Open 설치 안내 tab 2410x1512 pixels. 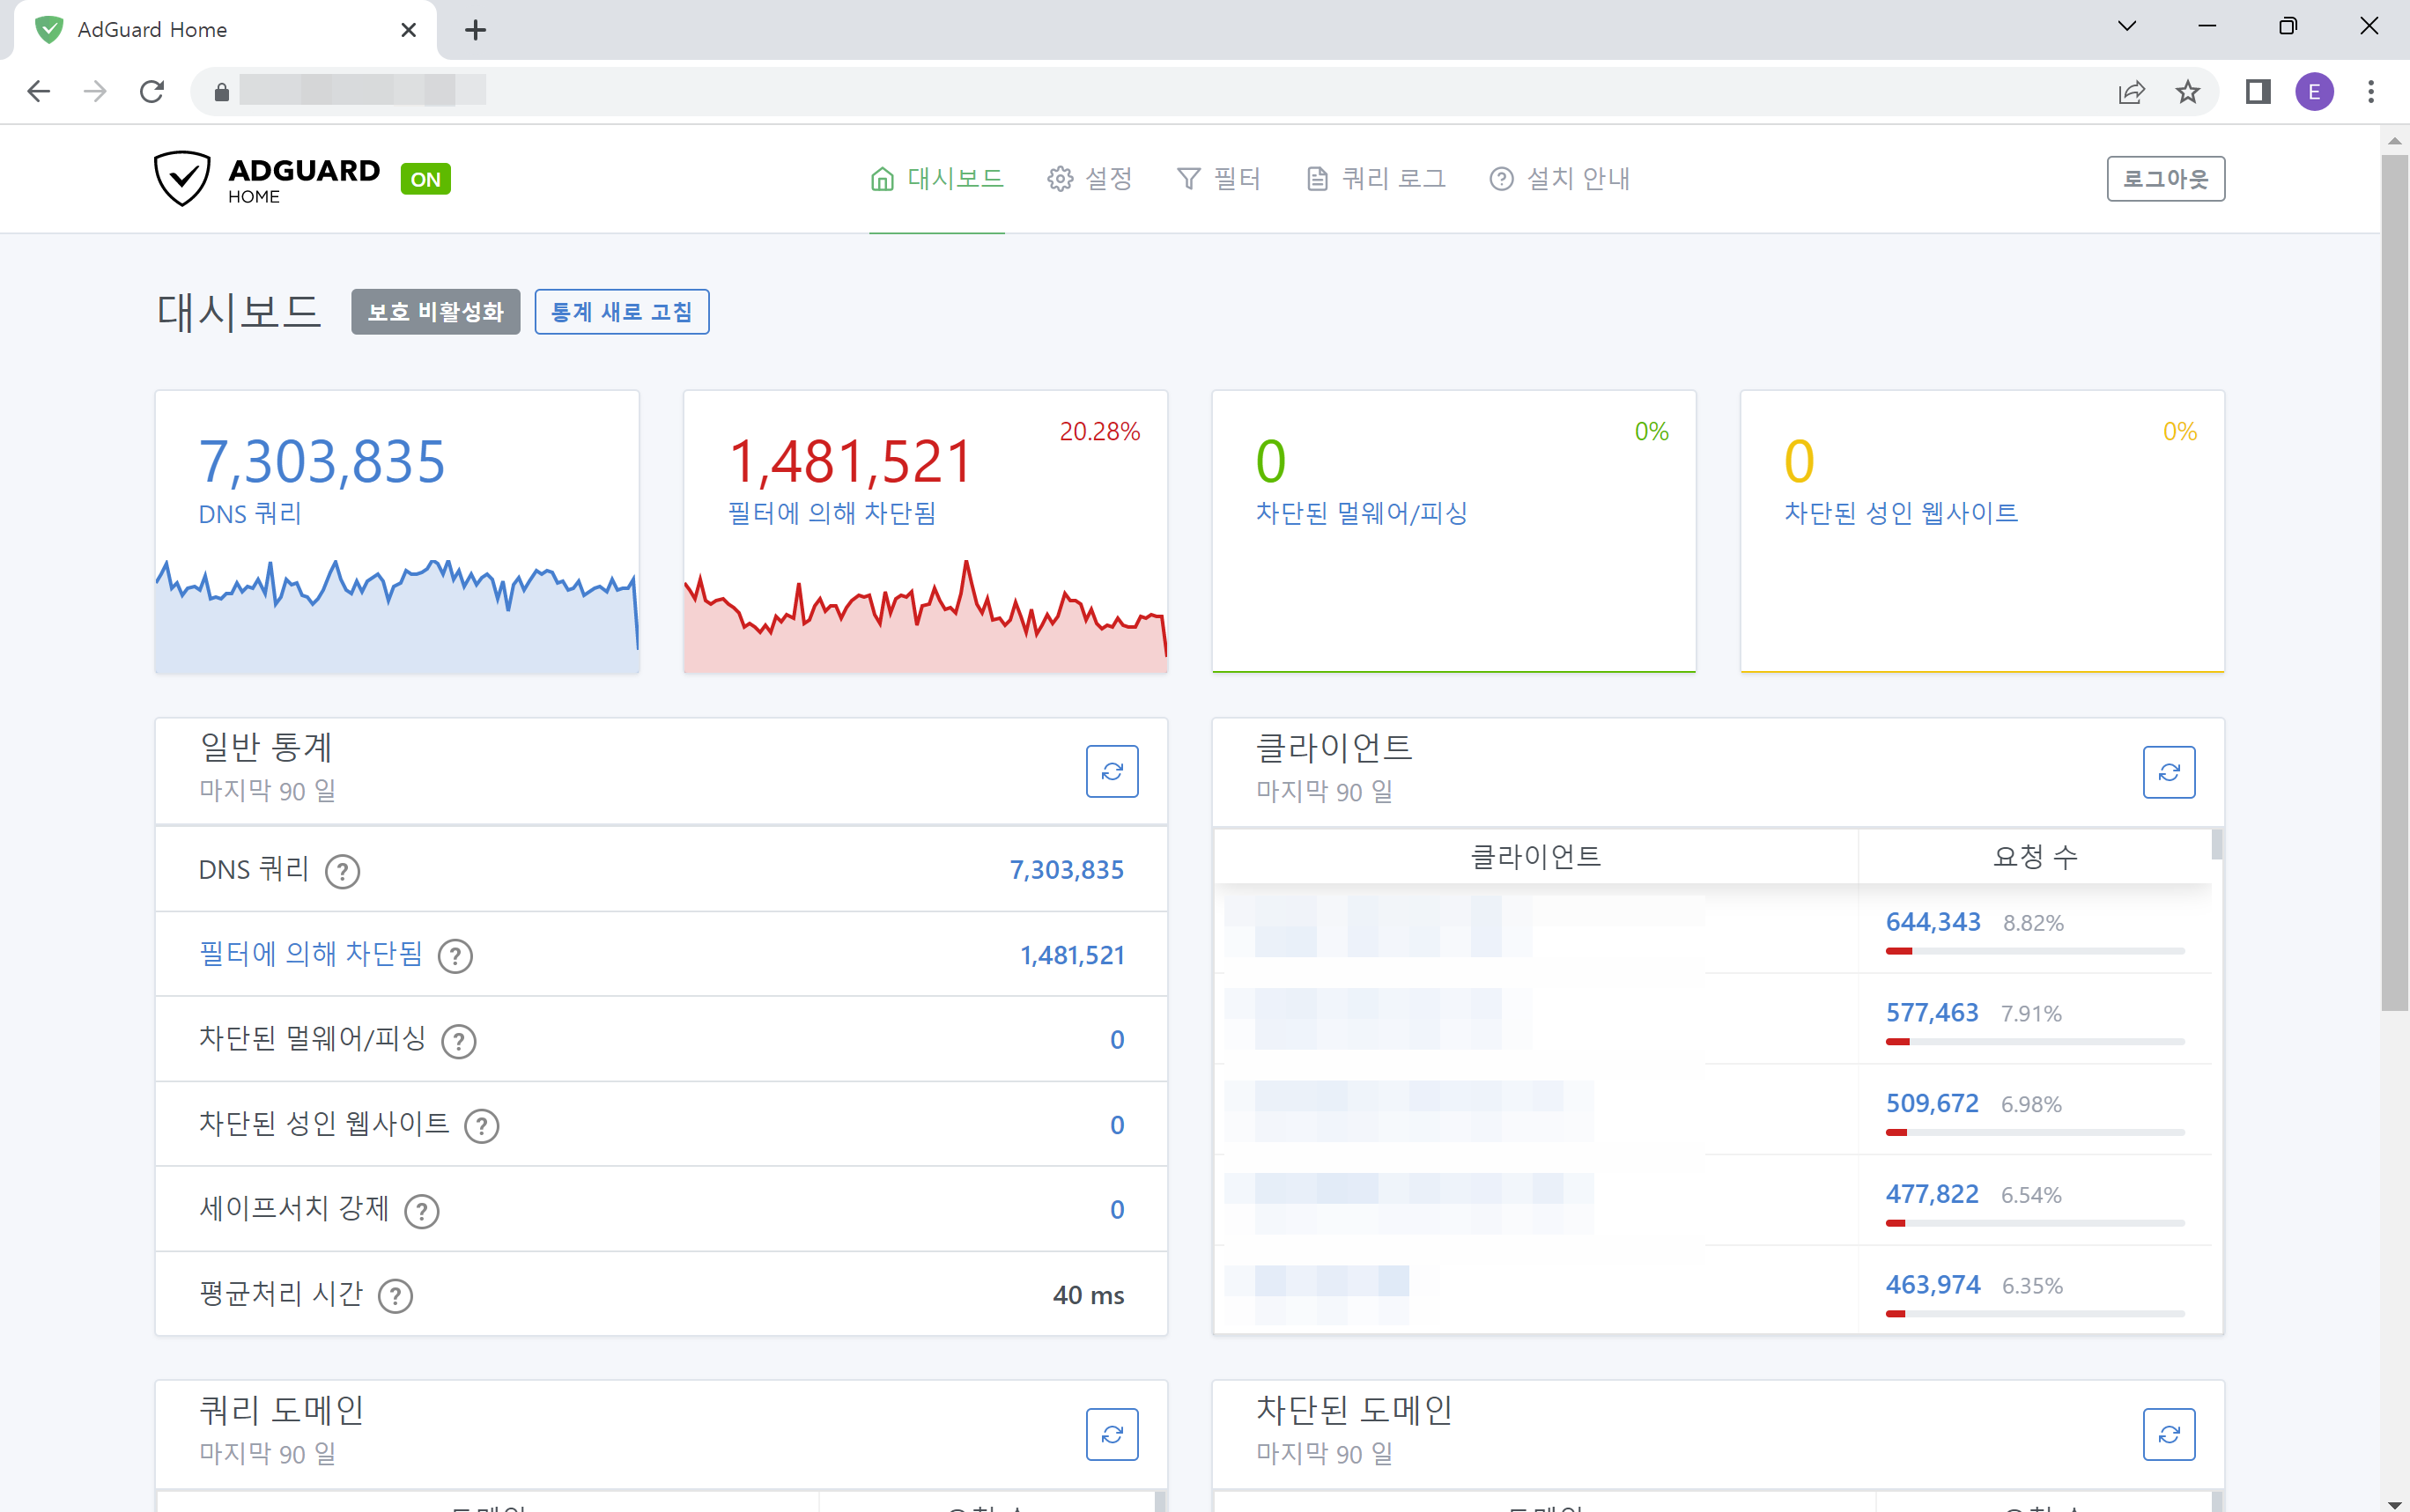(x=1560, y=179)
